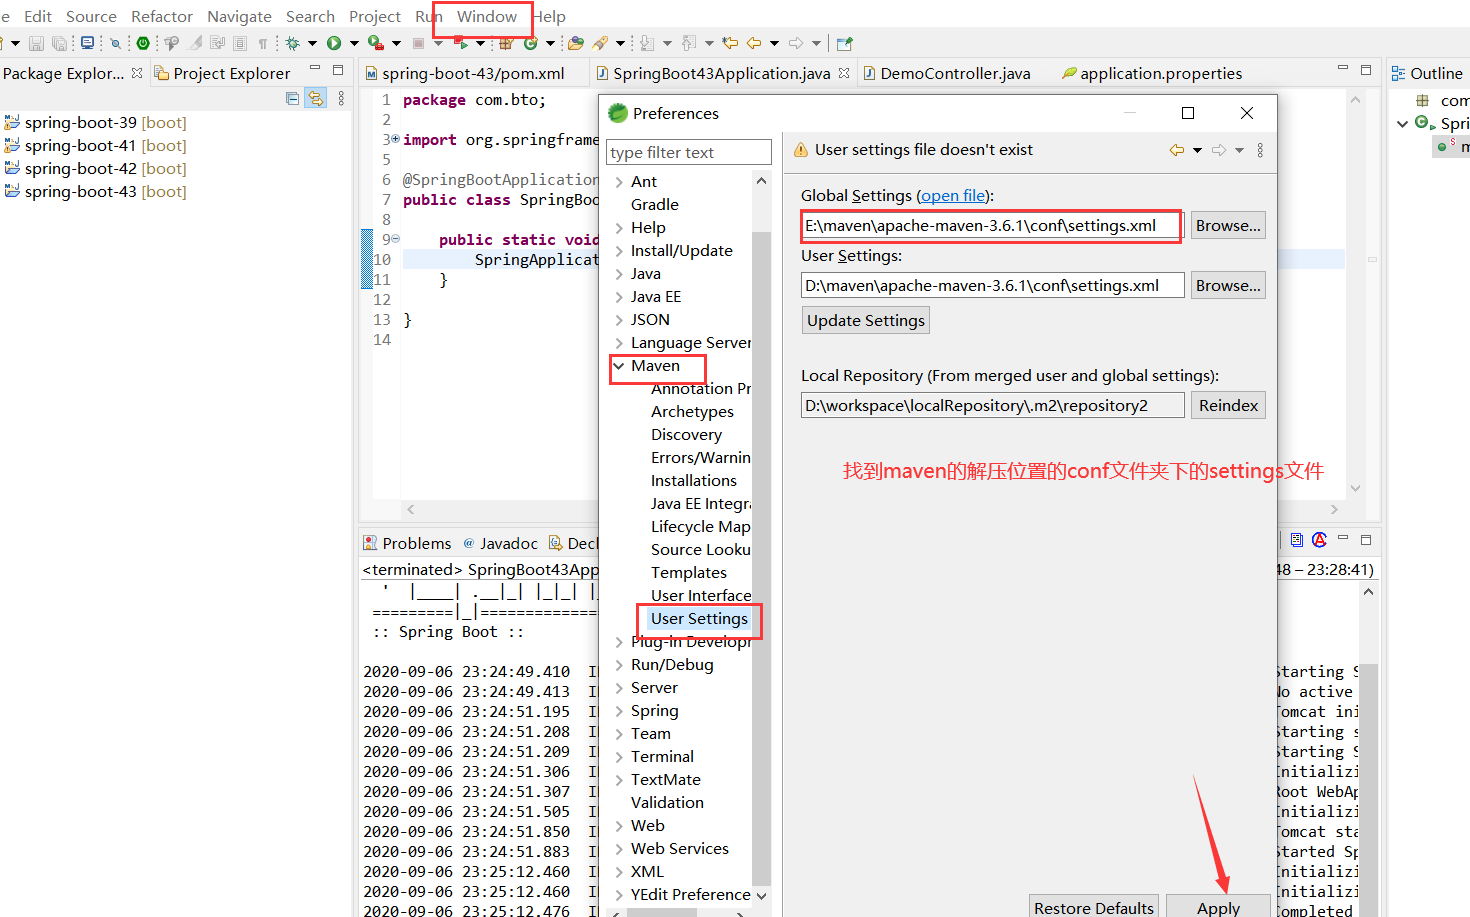Maximize the console panel
The height and width of the screenshot is (917, 1470).
[1366, 540]
